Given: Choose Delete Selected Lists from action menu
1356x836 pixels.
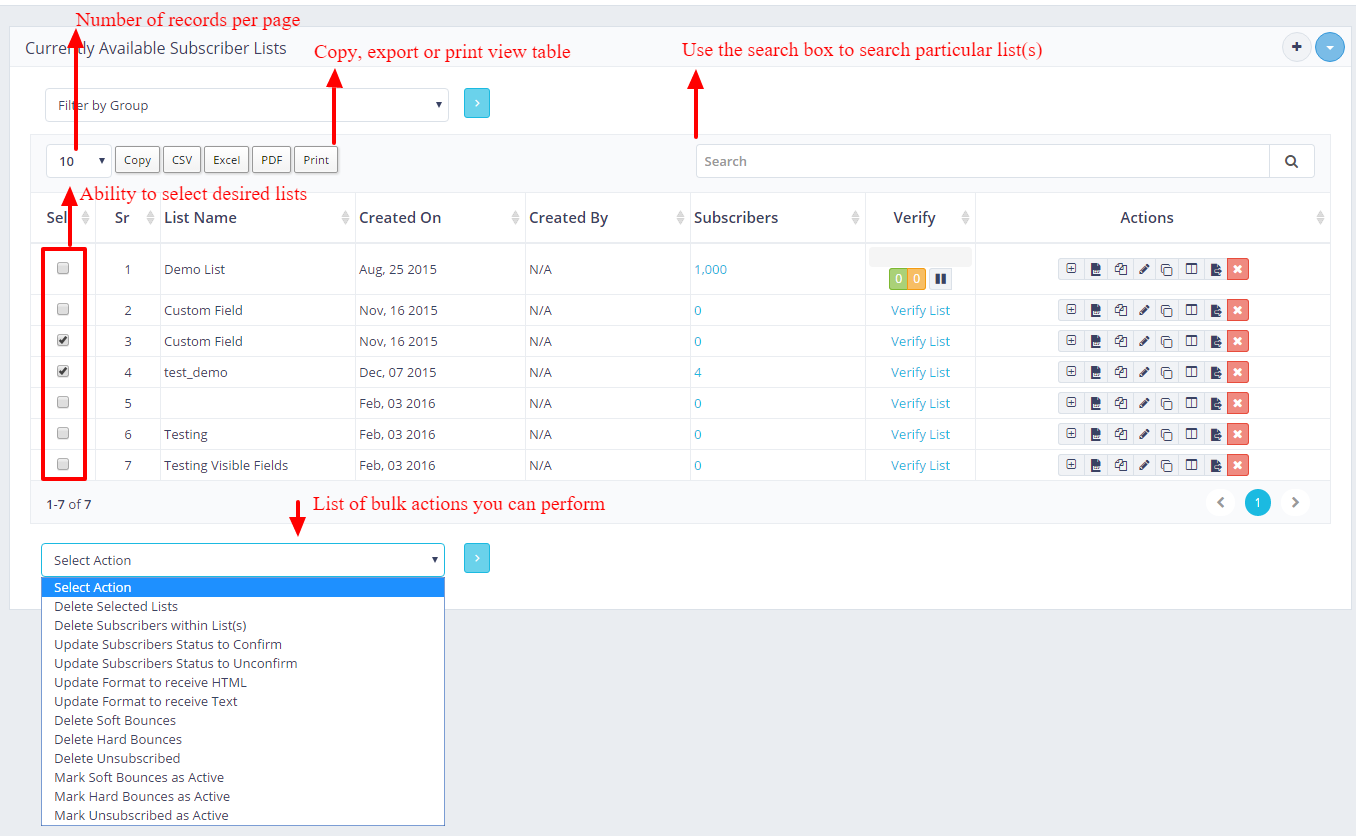Looking at the screenshot, I should click(x=116, y=606).
